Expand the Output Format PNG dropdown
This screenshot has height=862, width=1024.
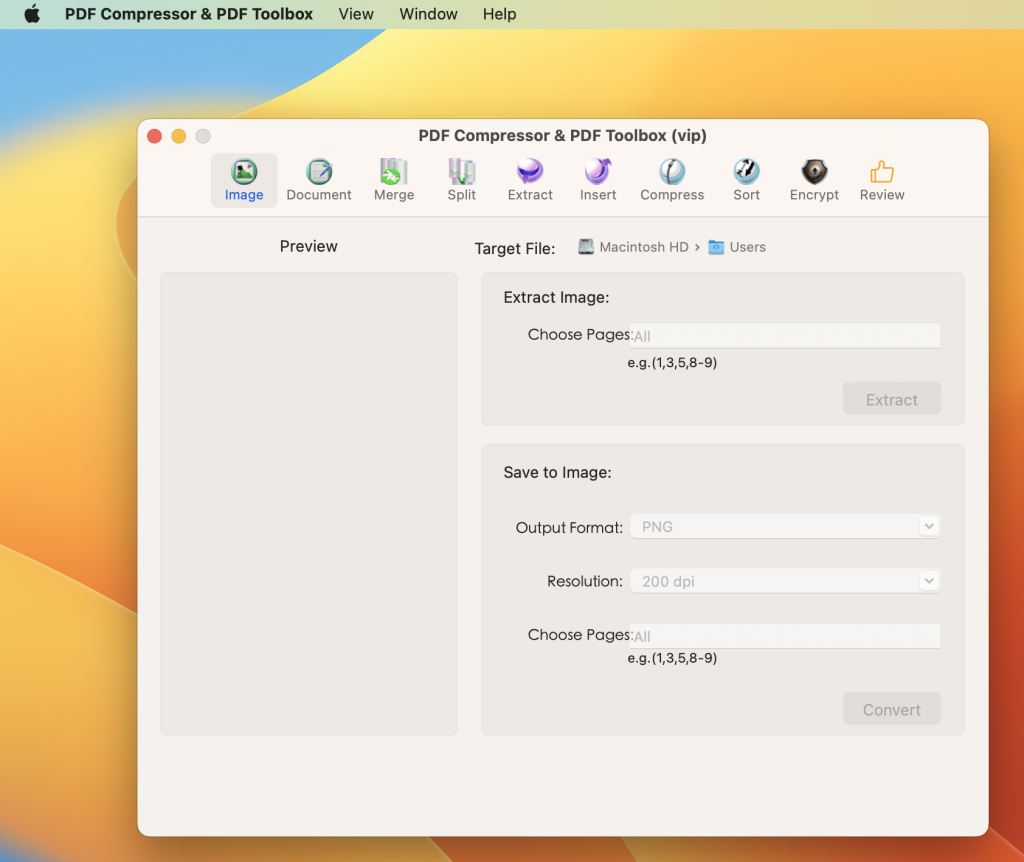tap(785, 526)
